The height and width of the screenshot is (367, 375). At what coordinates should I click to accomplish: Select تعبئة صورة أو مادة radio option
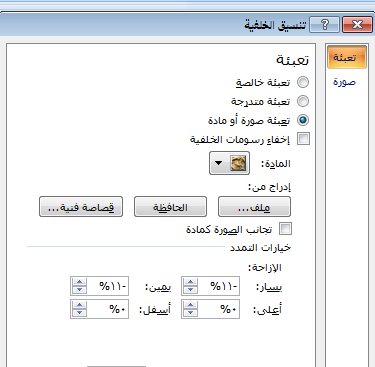pyautogui.click(x=303, y=120)
